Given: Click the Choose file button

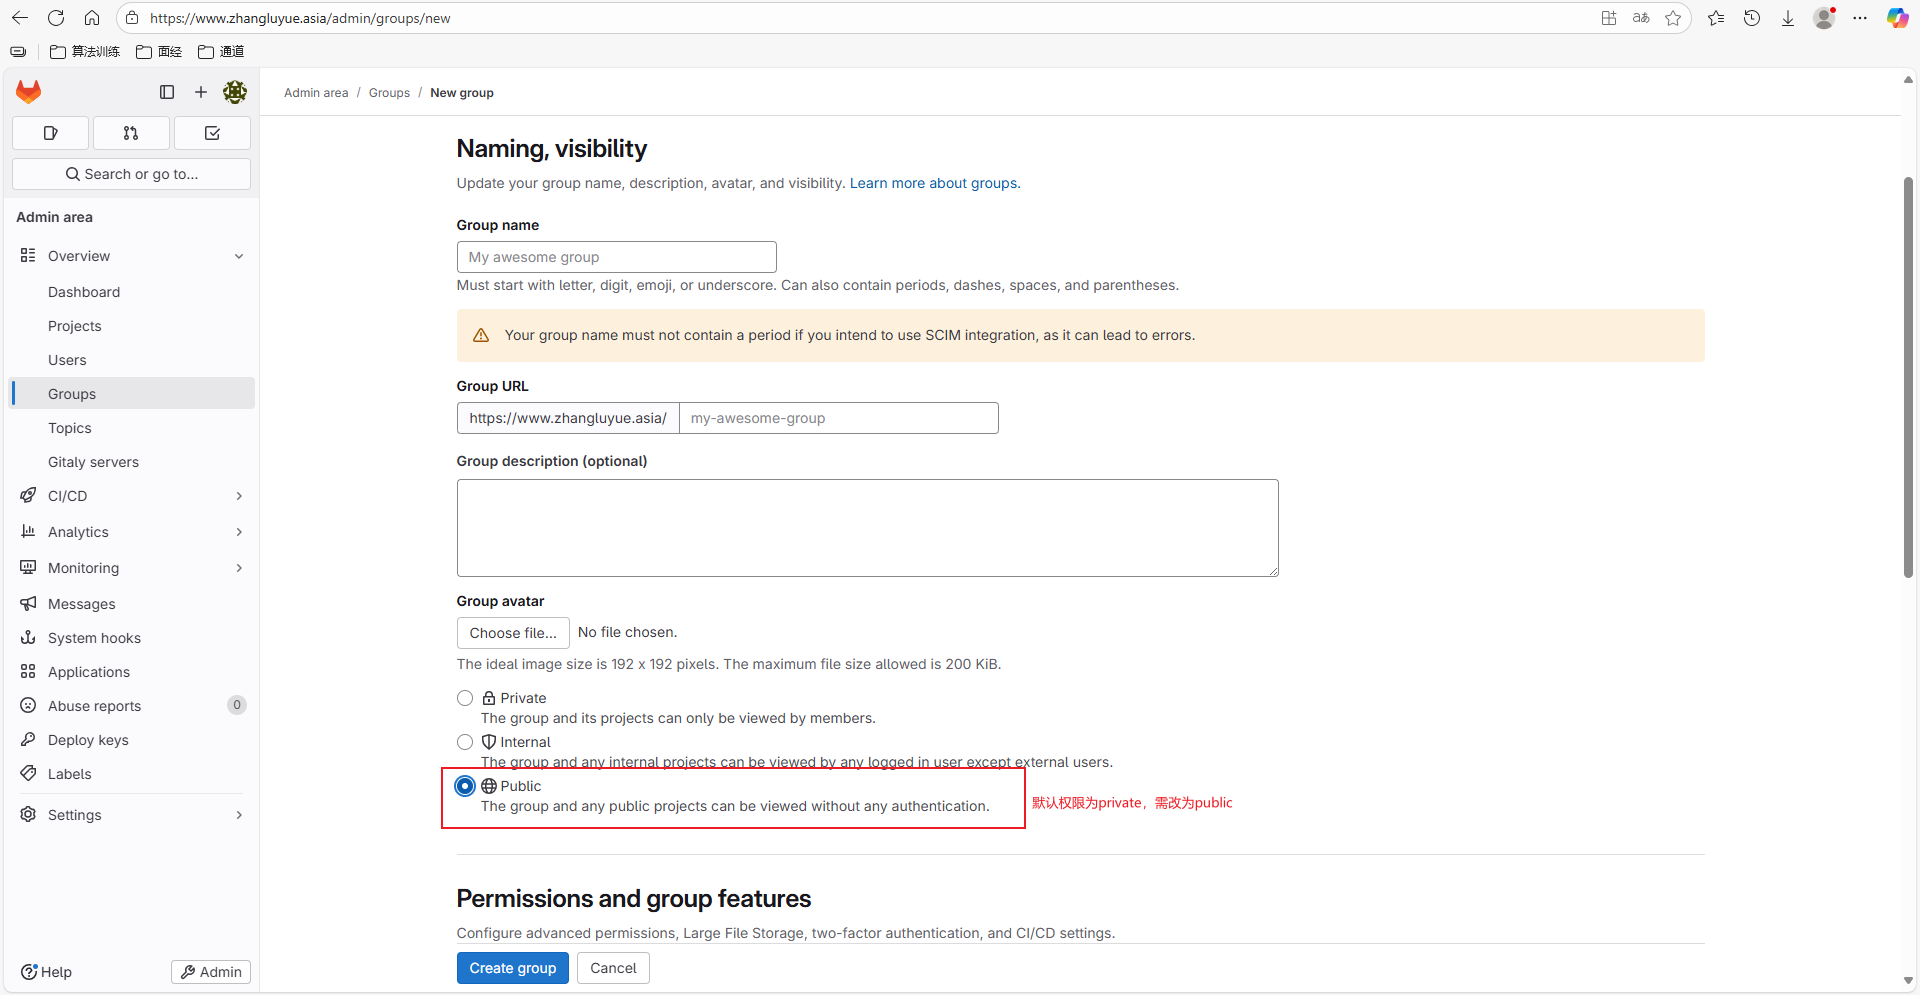Looking at the screenshot, I should click(x=513, y=633).
